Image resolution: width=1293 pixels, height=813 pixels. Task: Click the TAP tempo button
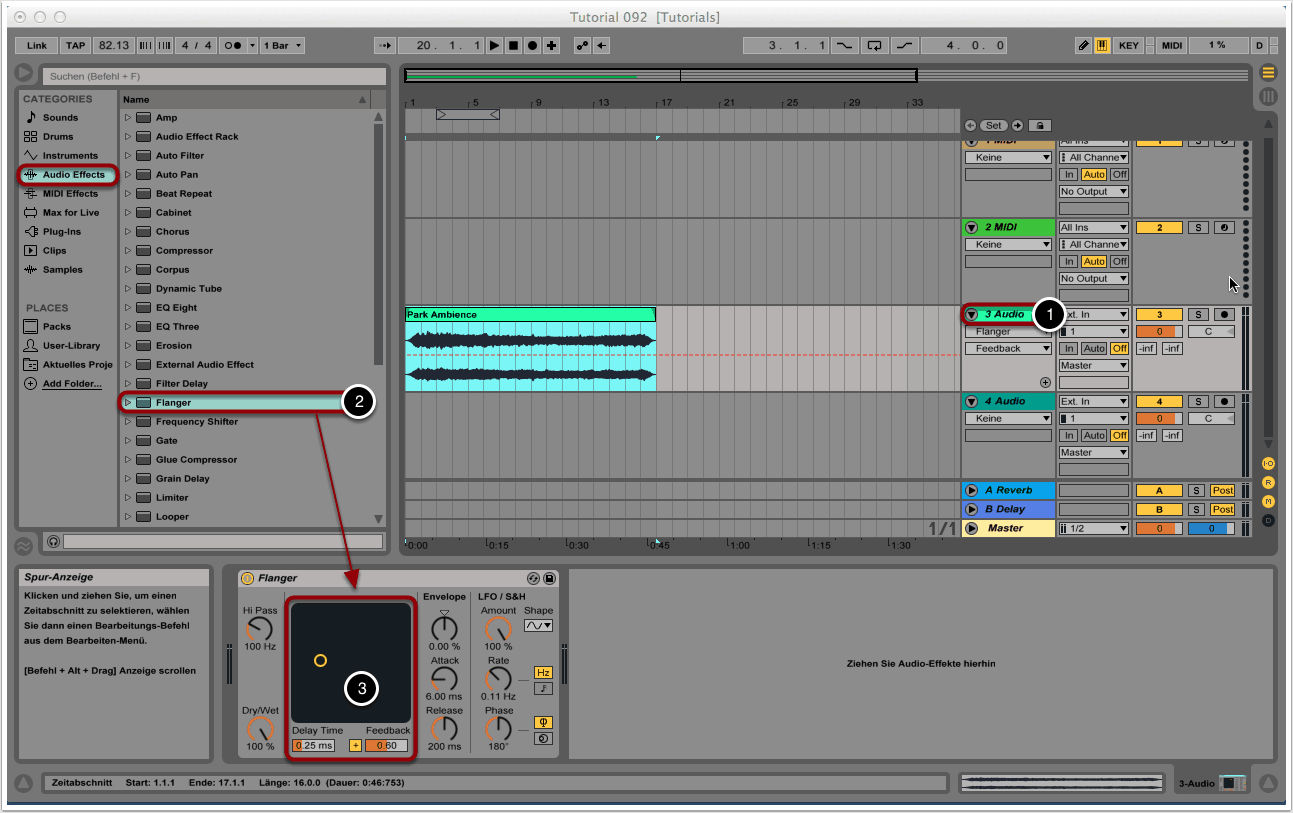(x=75, y=46)
